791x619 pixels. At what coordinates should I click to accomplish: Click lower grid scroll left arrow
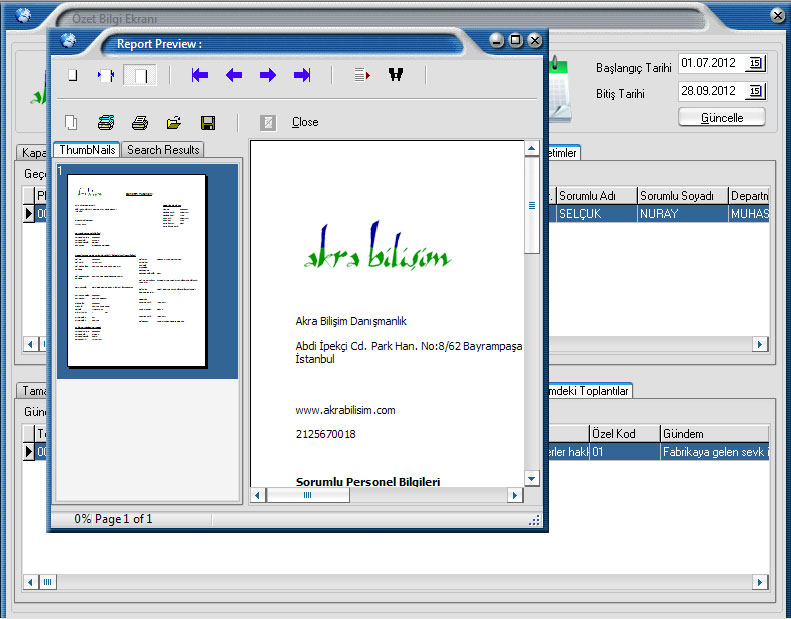[30, 582]
